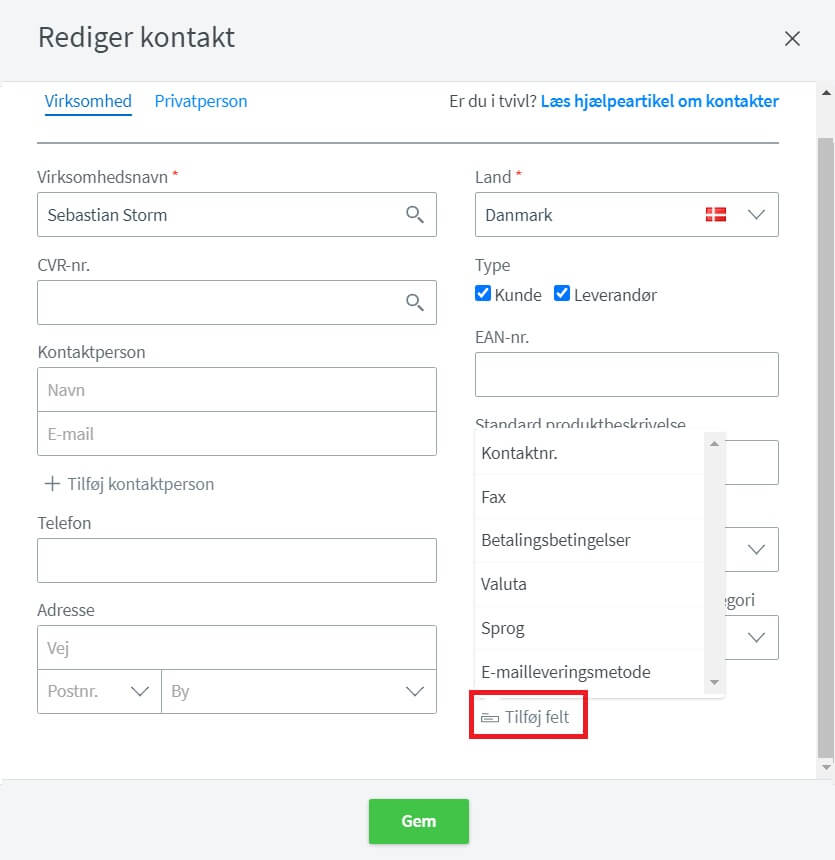The image size is (835, 860).
Task: Close the Rediger kontakt dialog
Action: tap(792, 38)
